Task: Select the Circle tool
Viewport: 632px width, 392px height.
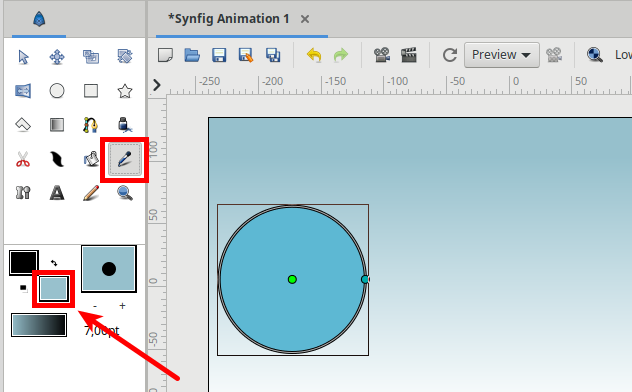Action: pos(57,91)
